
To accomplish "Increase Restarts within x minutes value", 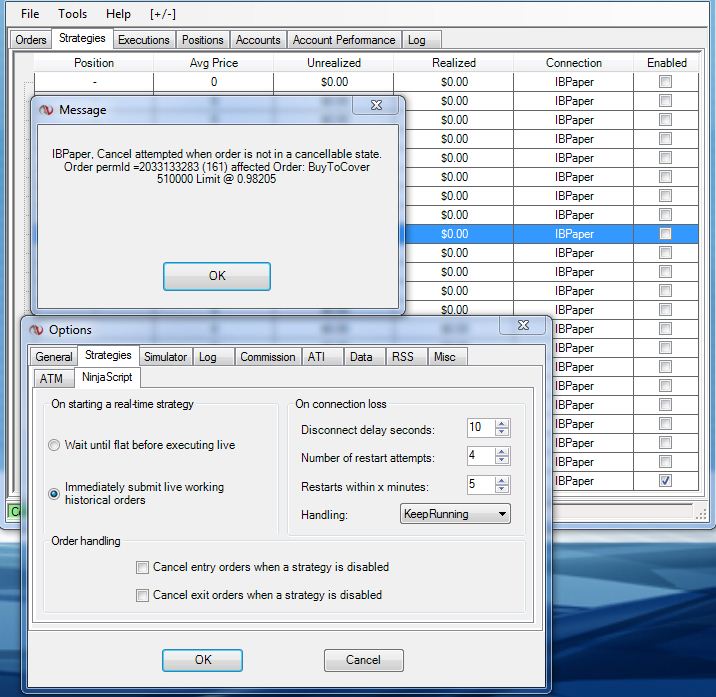I will coord(502,480).
